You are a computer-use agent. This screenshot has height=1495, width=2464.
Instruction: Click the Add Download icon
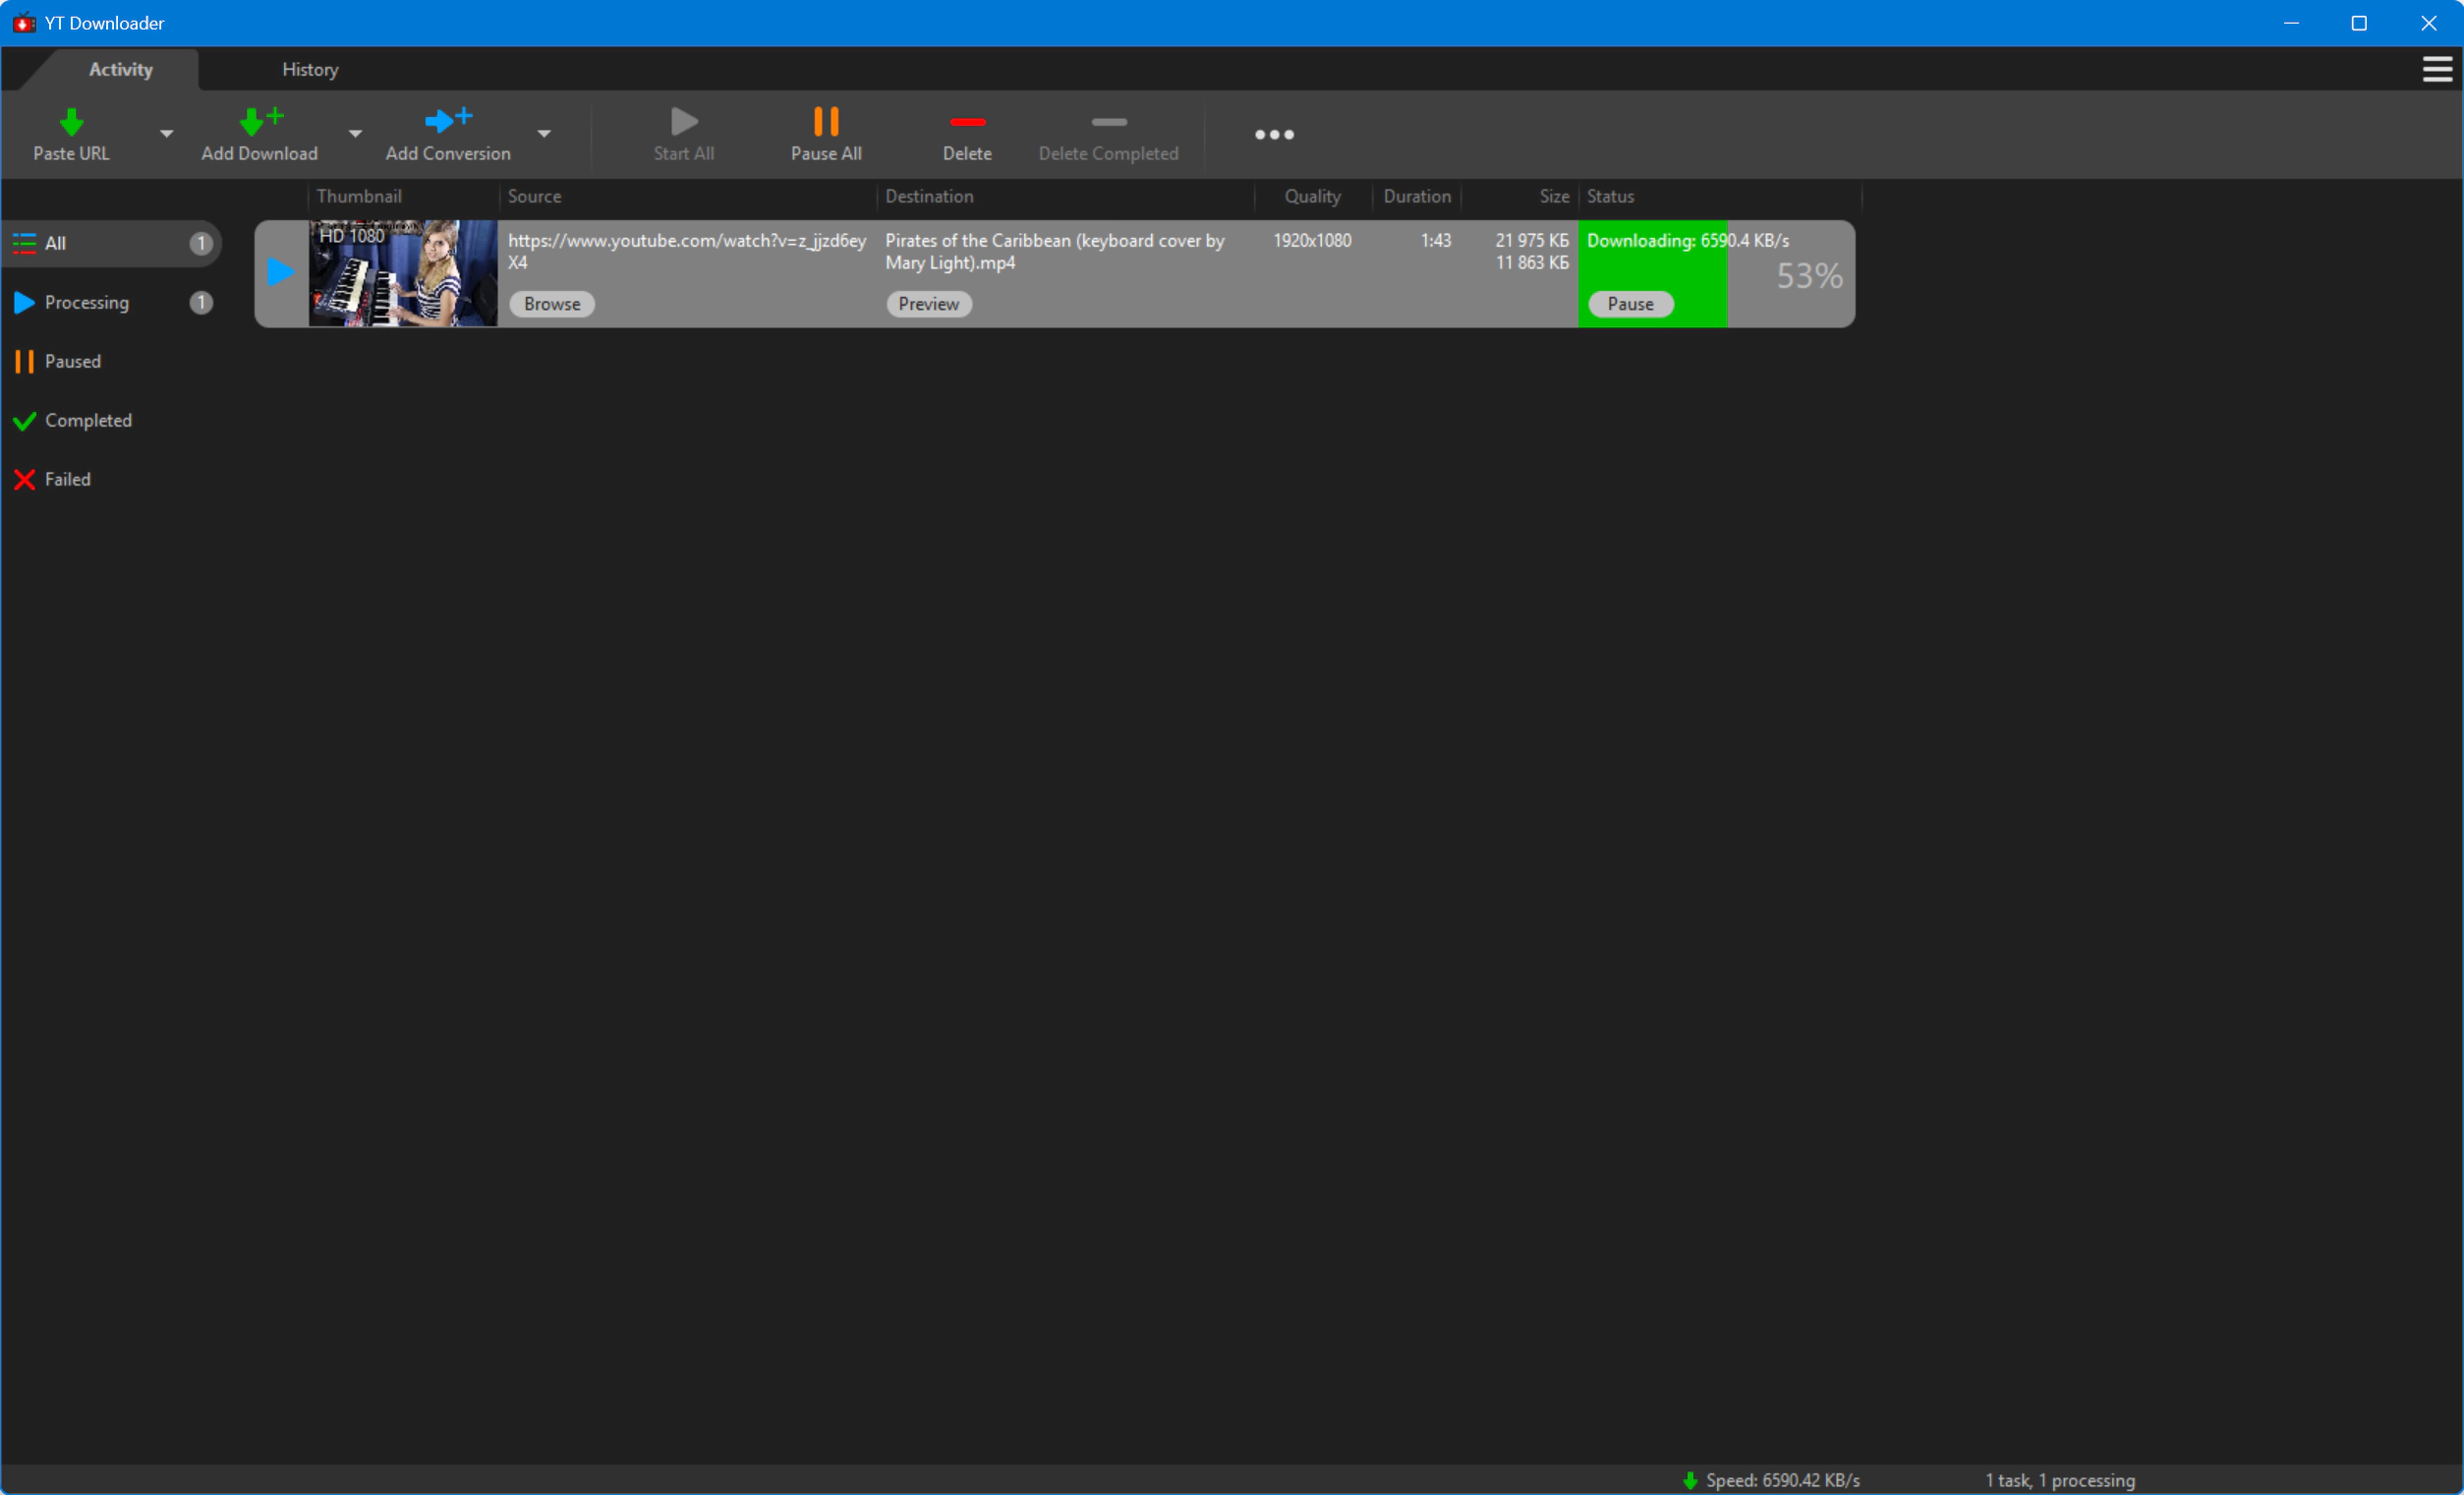(x=260, y=122)
